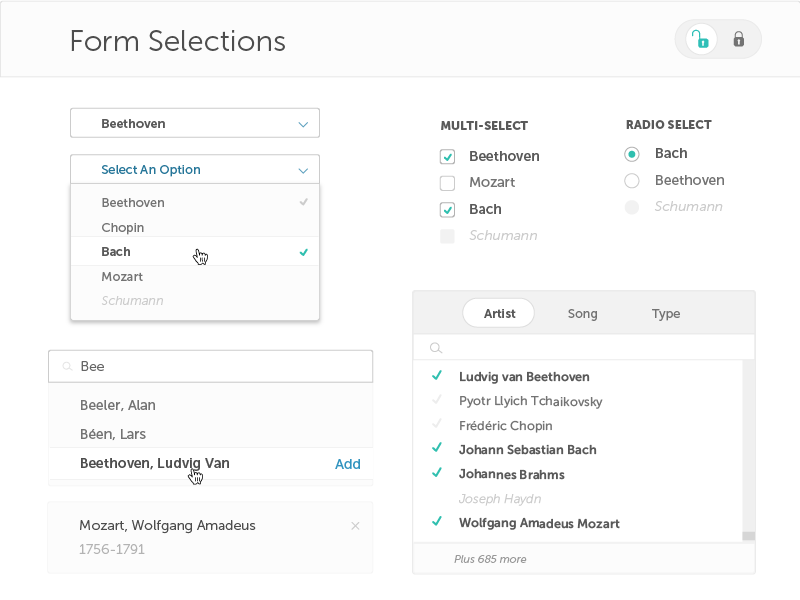Uncheck the Beethoven multi-select checkbox
This screenshot has width=800, height=600.
[446, 156]
